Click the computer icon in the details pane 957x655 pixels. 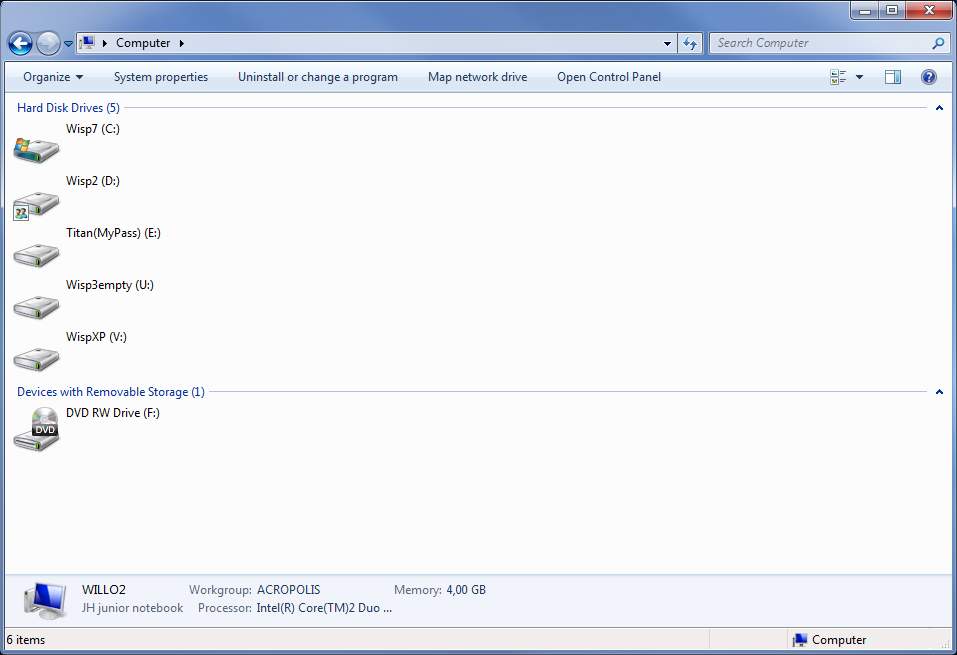(x=41, y=597)
